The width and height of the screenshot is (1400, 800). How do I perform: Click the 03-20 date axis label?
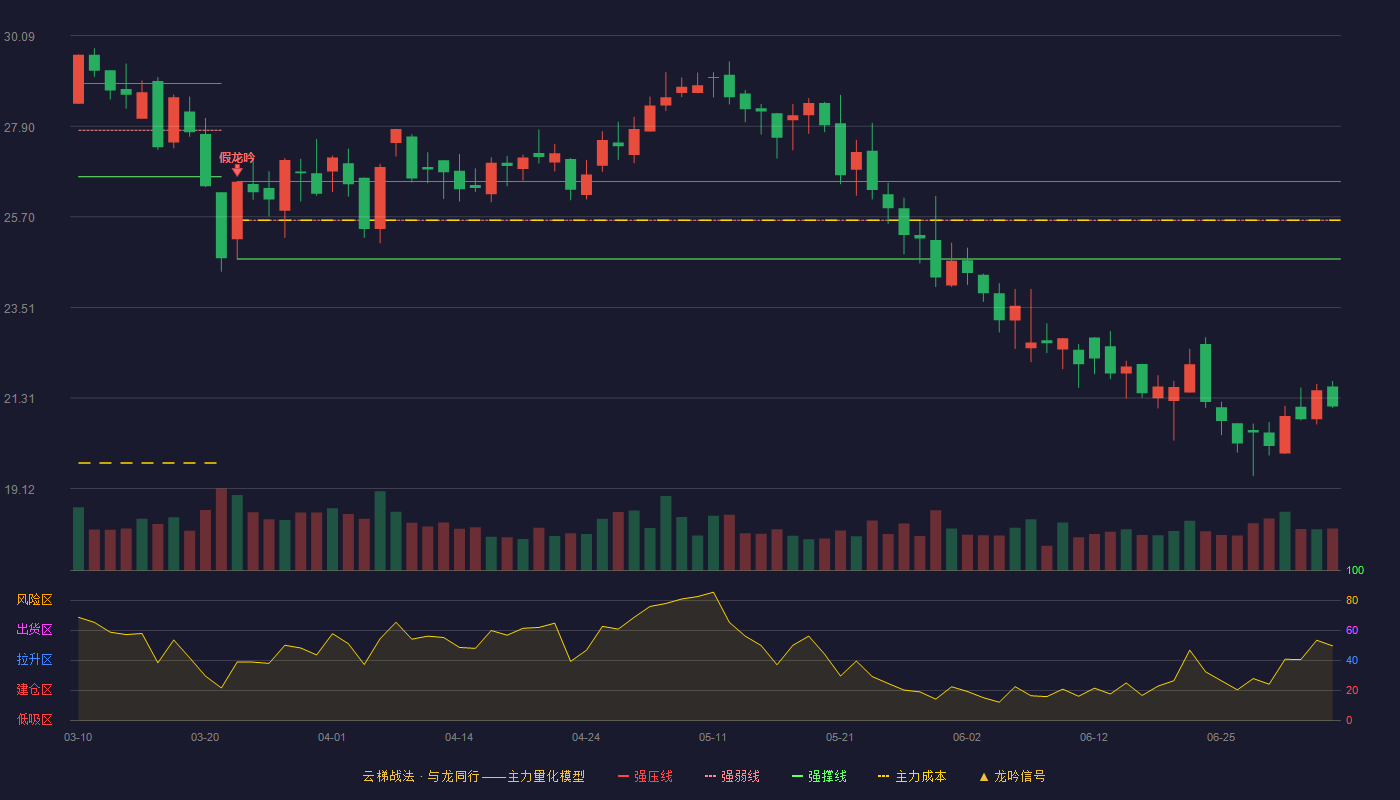tap(205, 737)
